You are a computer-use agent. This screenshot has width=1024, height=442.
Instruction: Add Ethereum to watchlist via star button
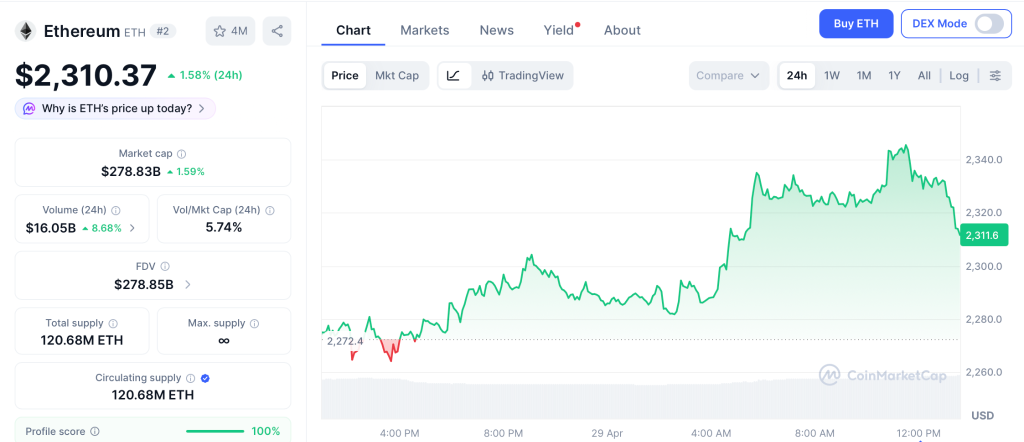(229, 31)
